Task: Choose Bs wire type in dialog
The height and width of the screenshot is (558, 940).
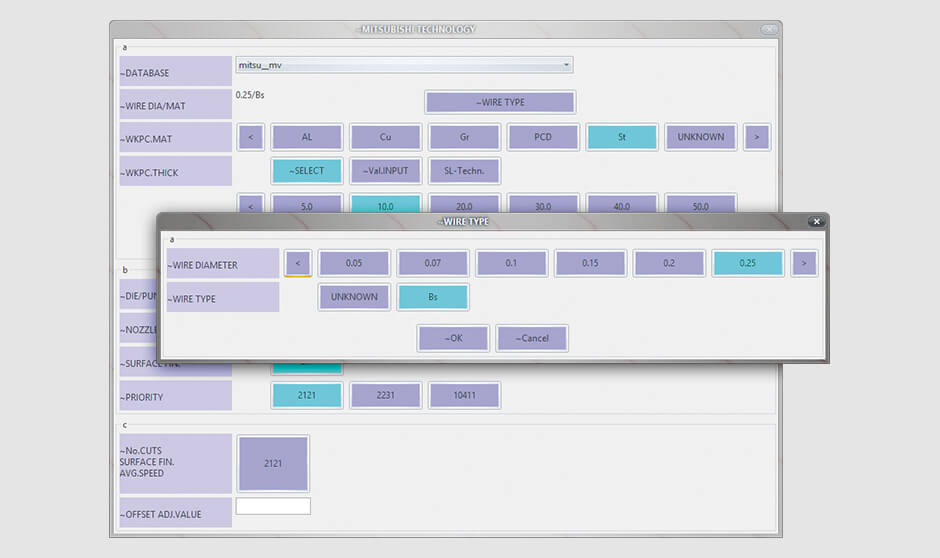Action: click(433, 297)
